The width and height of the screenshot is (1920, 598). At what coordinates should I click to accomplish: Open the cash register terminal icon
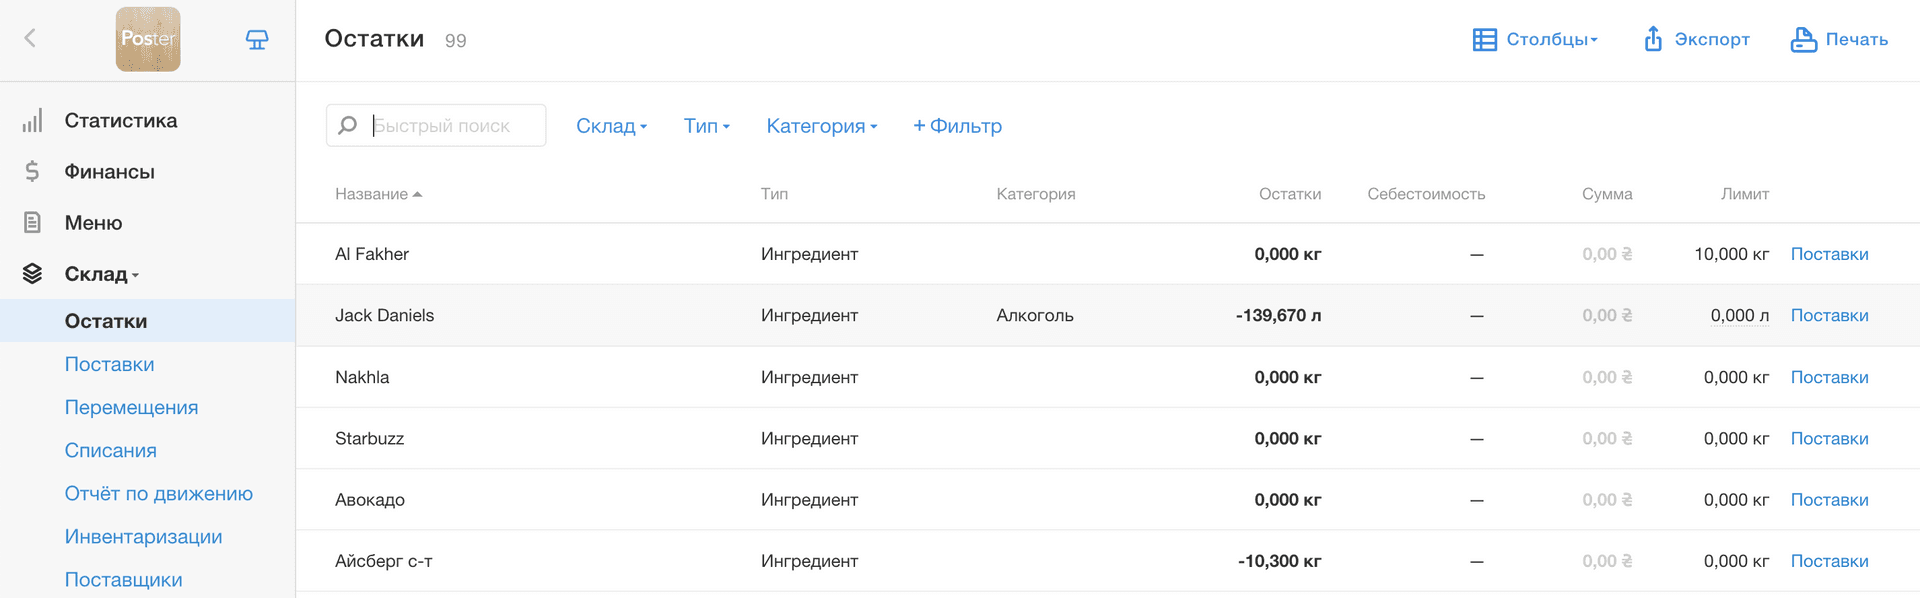coord(257,39)
